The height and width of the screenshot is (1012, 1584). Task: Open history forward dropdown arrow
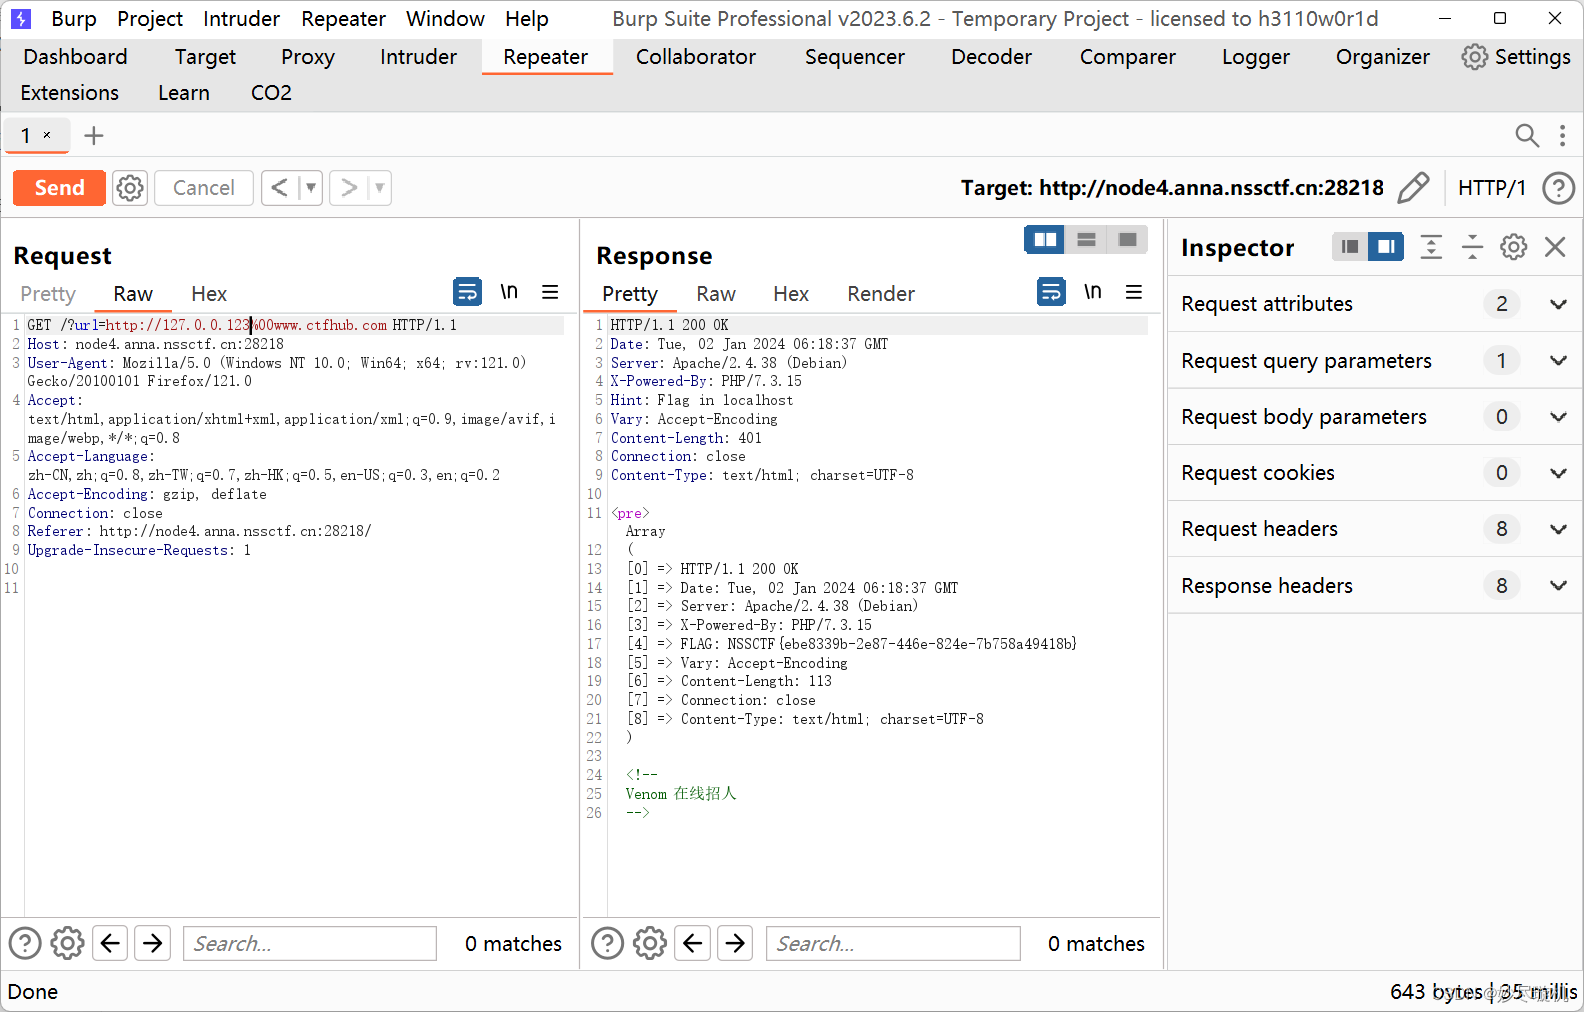pyautogui.click(x=380, y=188)
